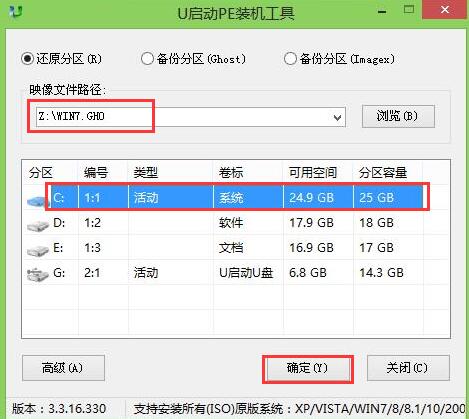Click the D: drive icon
Image resolution: width=469 pixels, height=419 pixels.
tap(38, 226)
